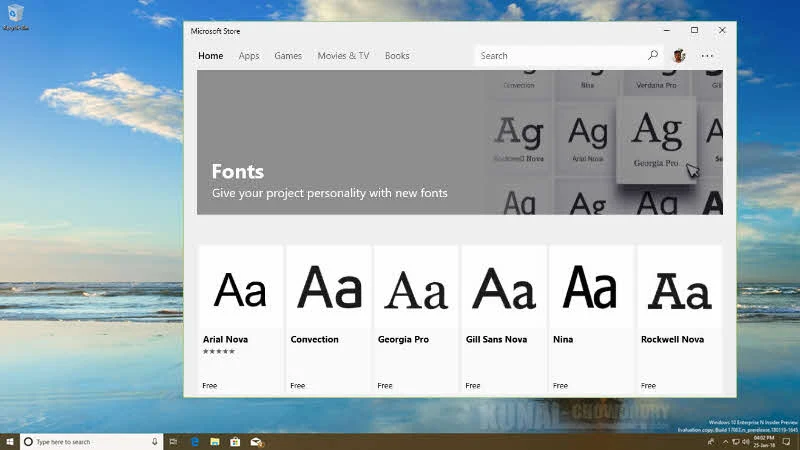Open File Explorer from the taskbar
The height and width of the screenshot is (450, 800).
tap(215, 442)
